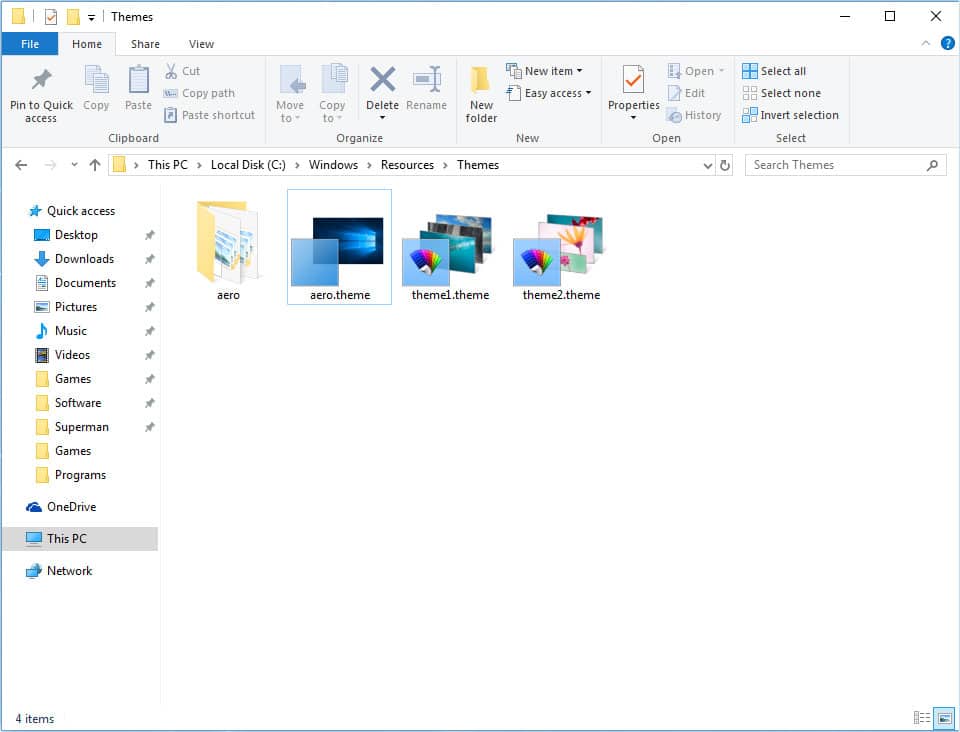The width and height of the screenshot is (960, 732).
Task: Open Customize Quick Access Toolbar arrow
Action: click(x=91, y=18)
